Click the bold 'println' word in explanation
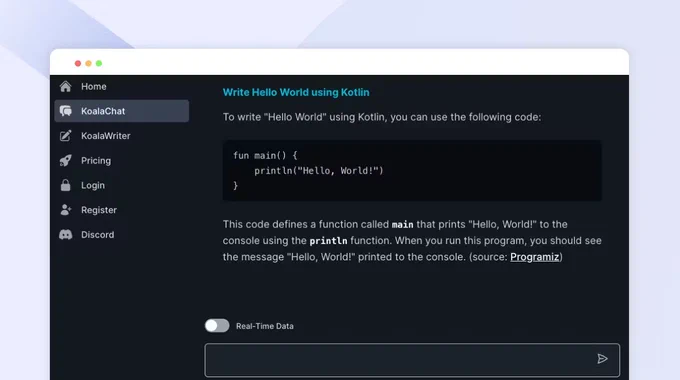 (x=328, y=241)
